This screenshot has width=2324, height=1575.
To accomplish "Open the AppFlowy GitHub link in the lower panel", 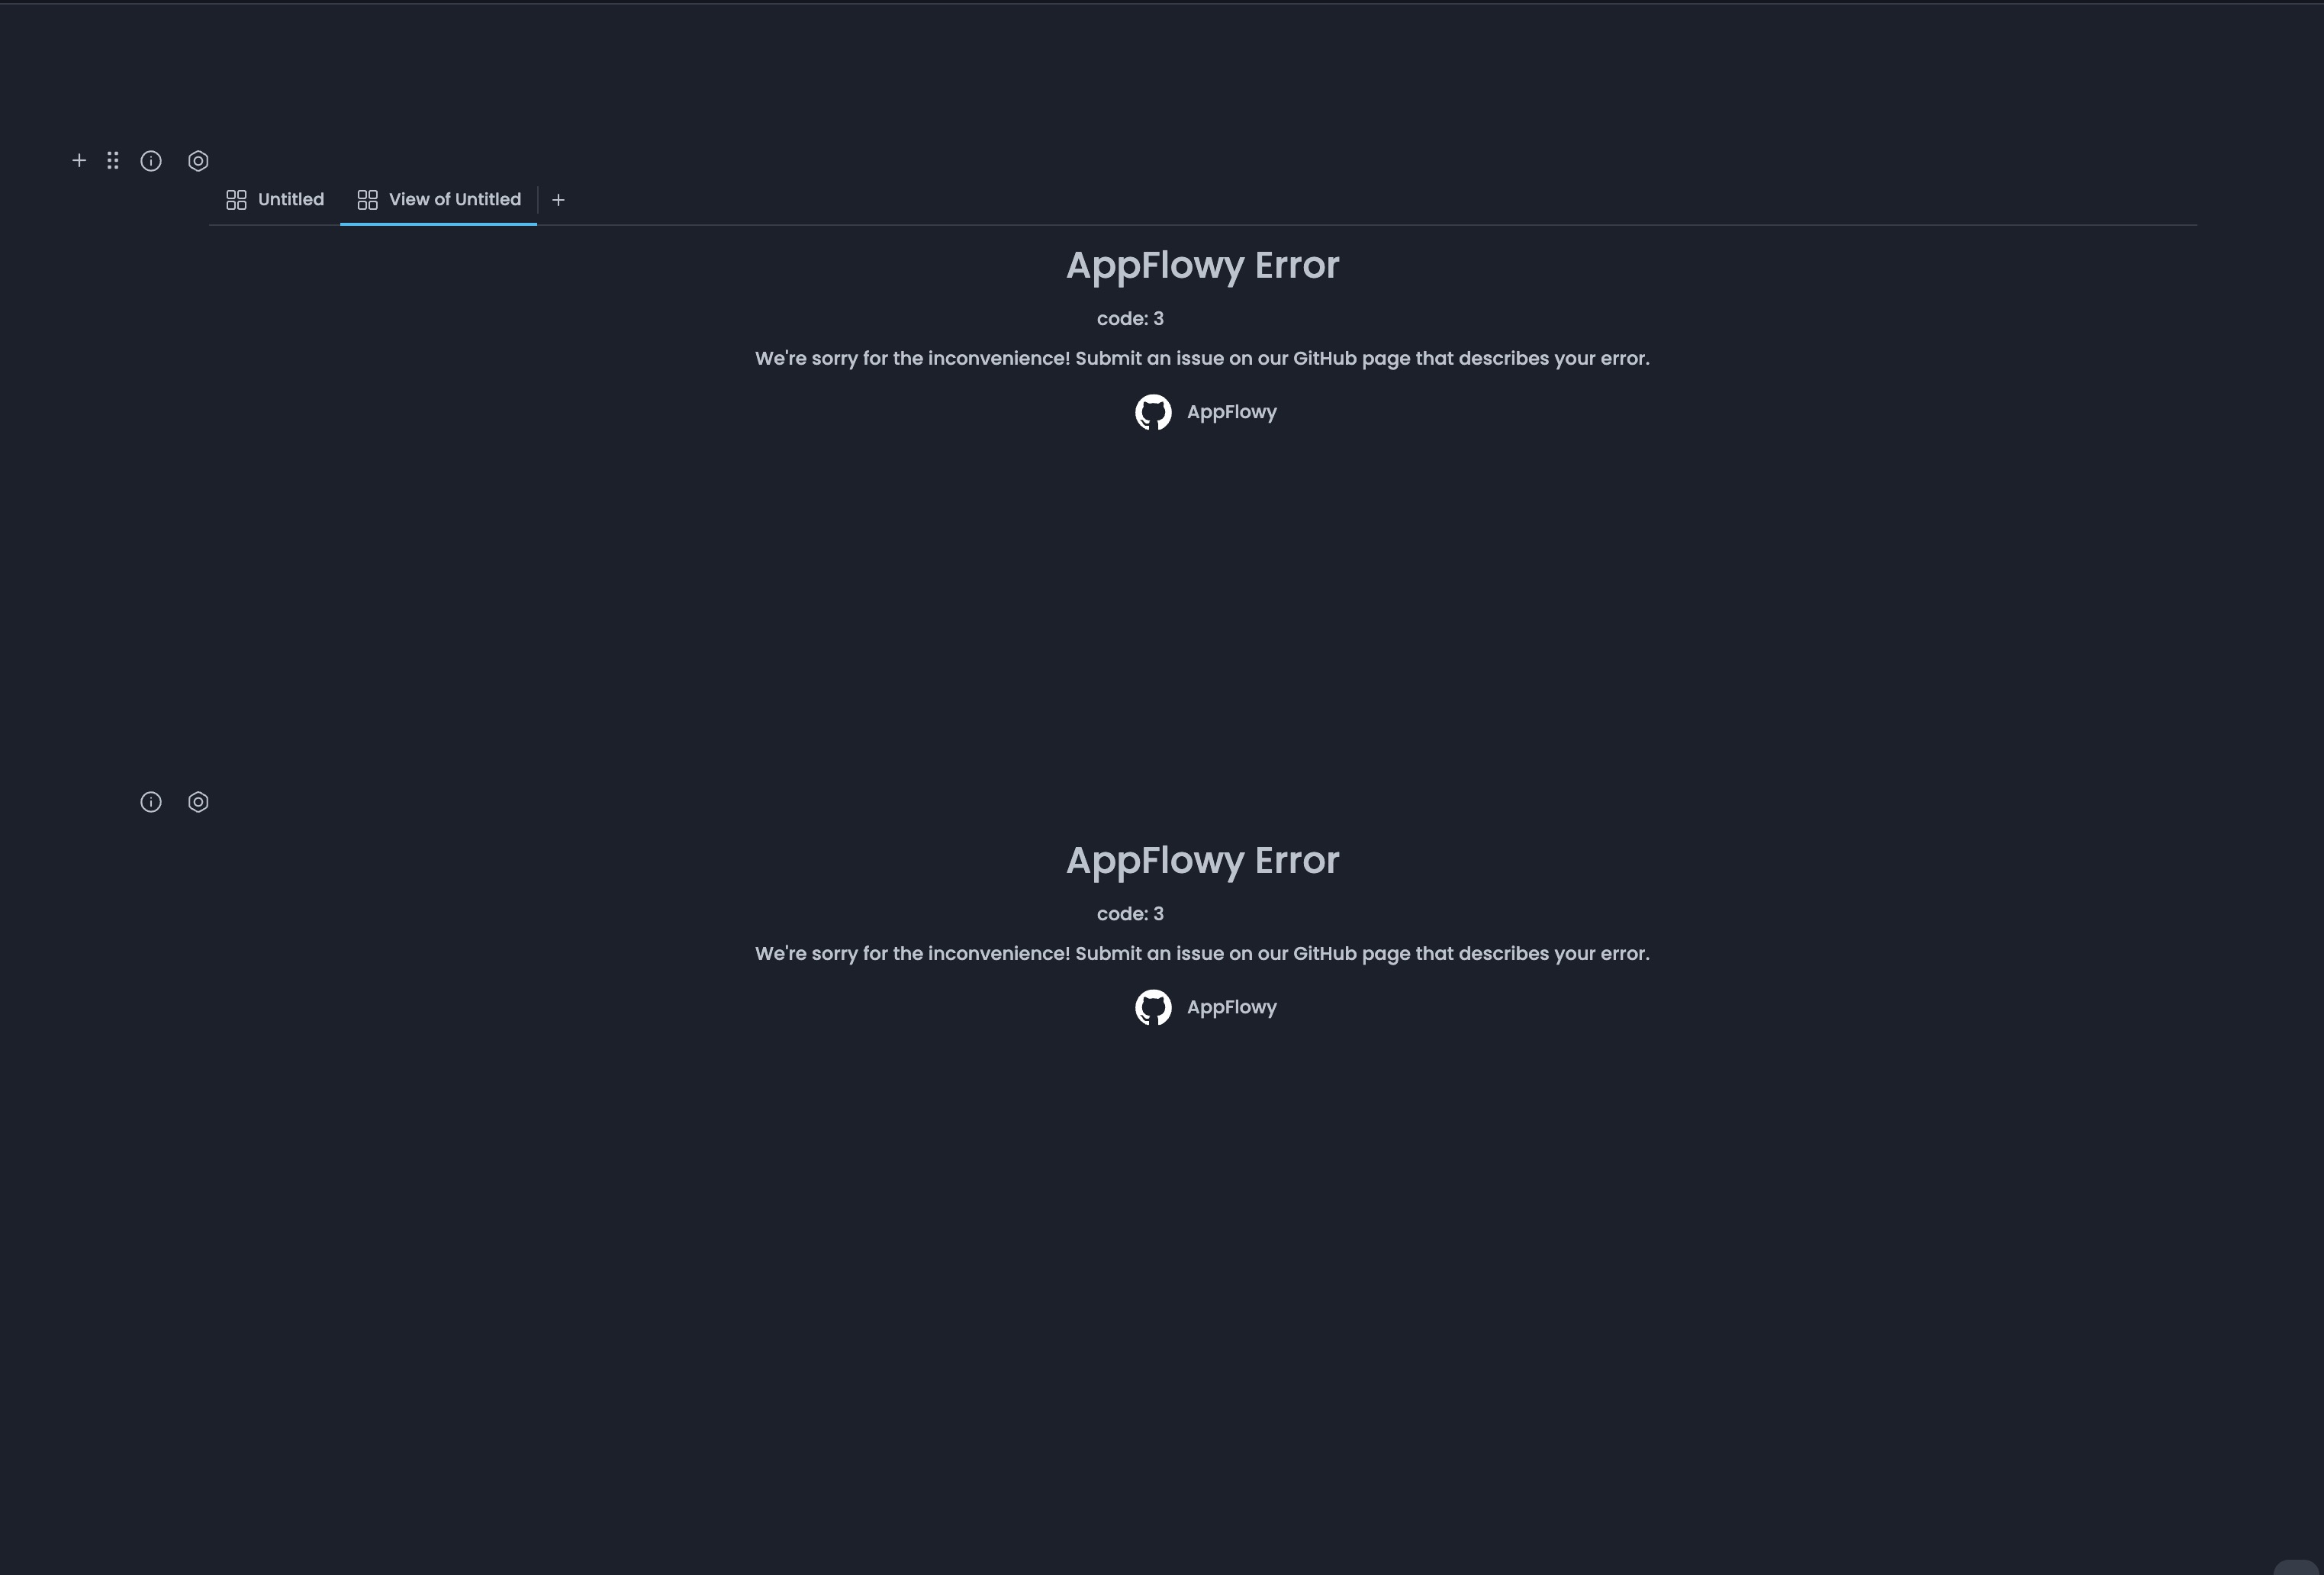I will [1232, 1007].
